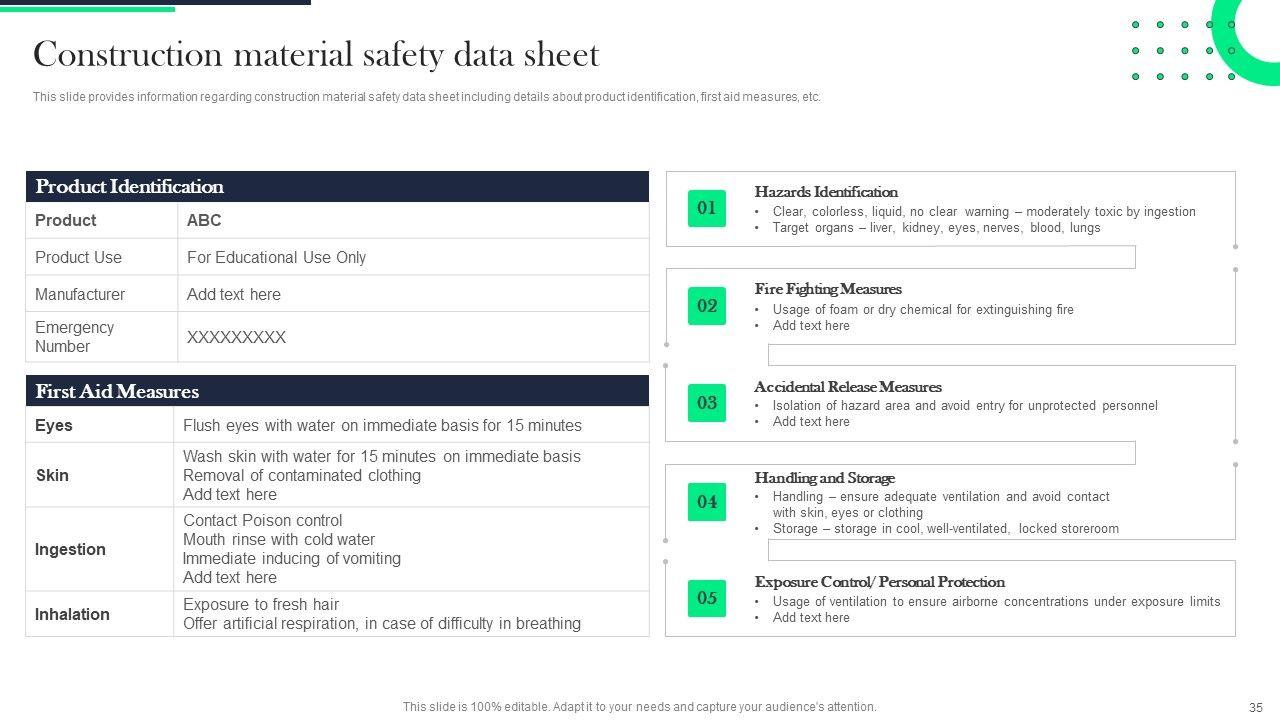The width and height of the screenshot is (1280, 720).
Task: Select the Inhalation row label cell
Action: [72, 614]
